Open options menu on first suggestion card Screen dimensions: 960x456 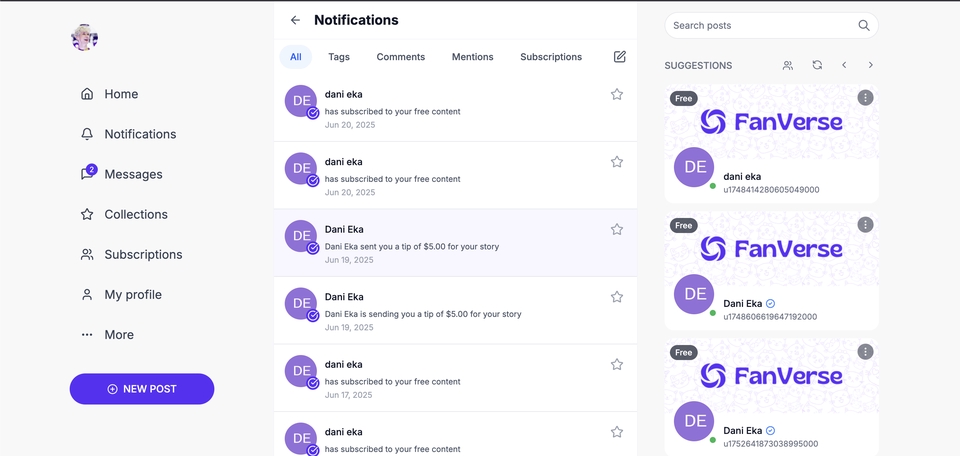click(865, 97)
